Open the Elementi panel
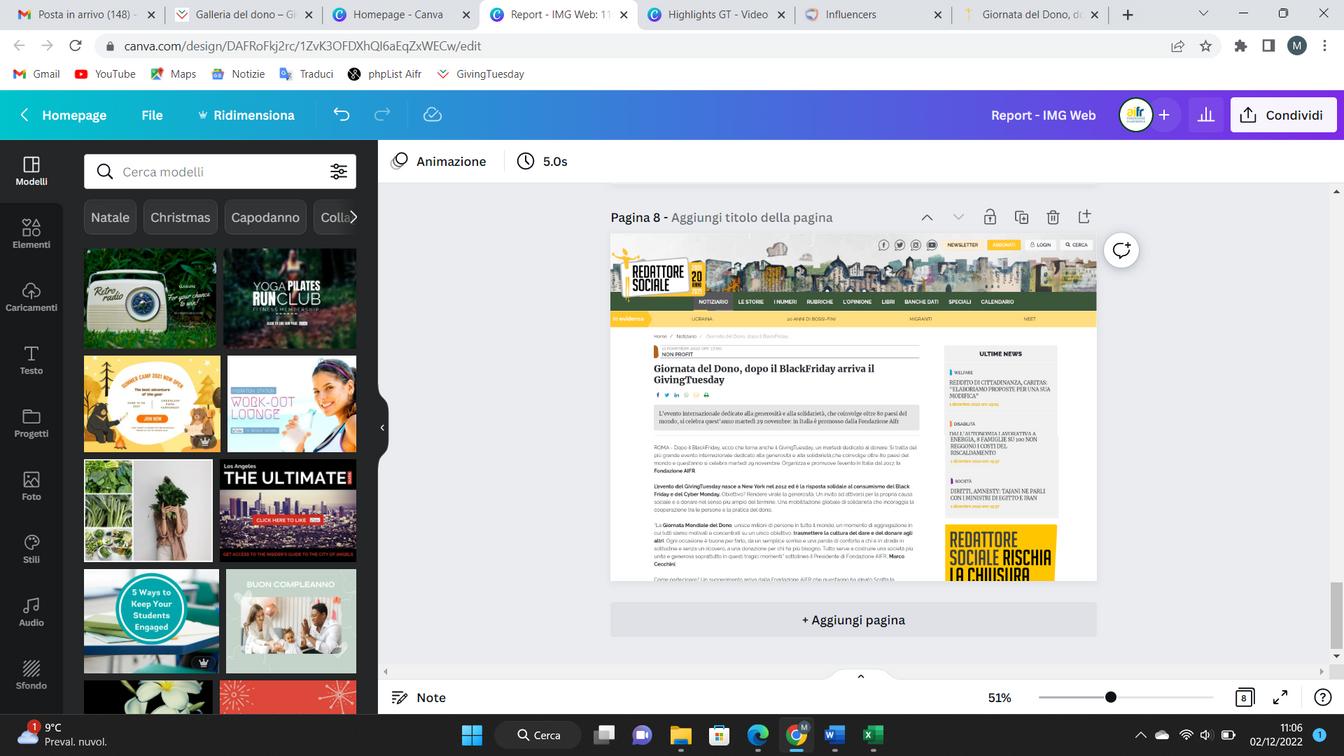The image size is (1344, 756). [31, 234]
